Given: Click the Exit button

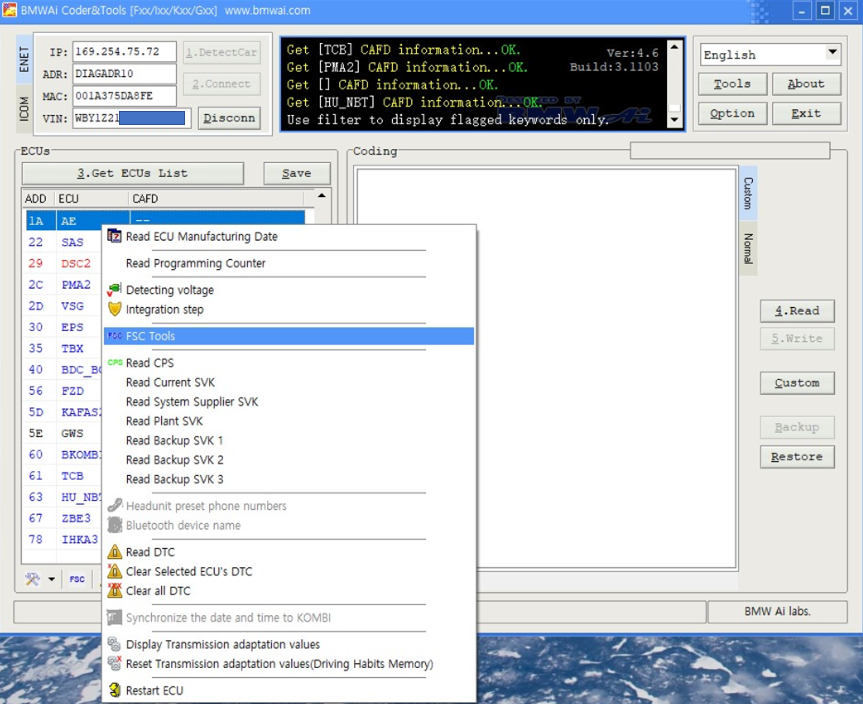Looking at the screenshot, I should click(806, 113).
